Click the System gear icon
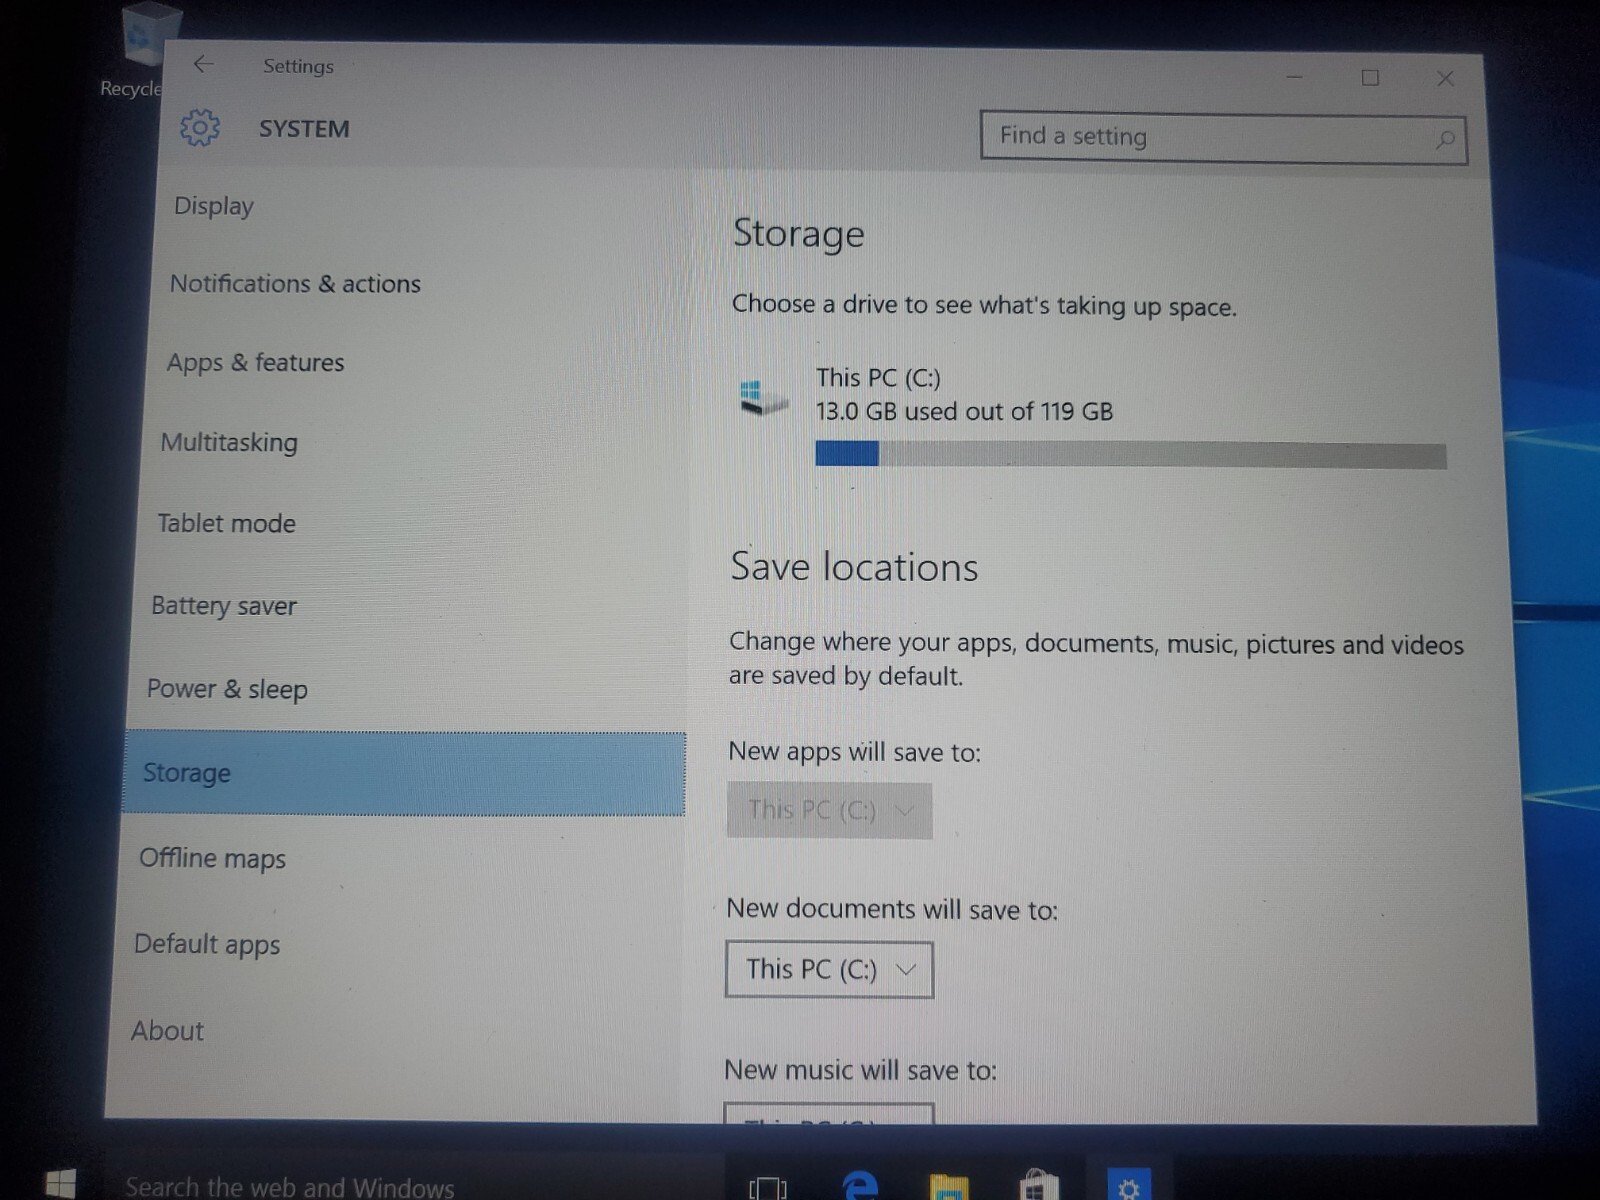Image resolution: width=1600 pixels, height=1200 pixels. pos(200,128)
